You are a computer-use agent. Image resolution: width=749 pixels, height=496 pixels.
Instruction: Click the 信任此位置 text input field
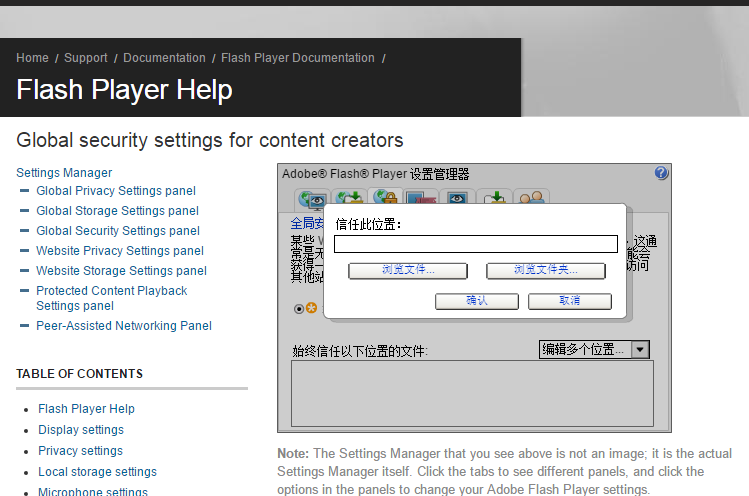coord(476,244)
